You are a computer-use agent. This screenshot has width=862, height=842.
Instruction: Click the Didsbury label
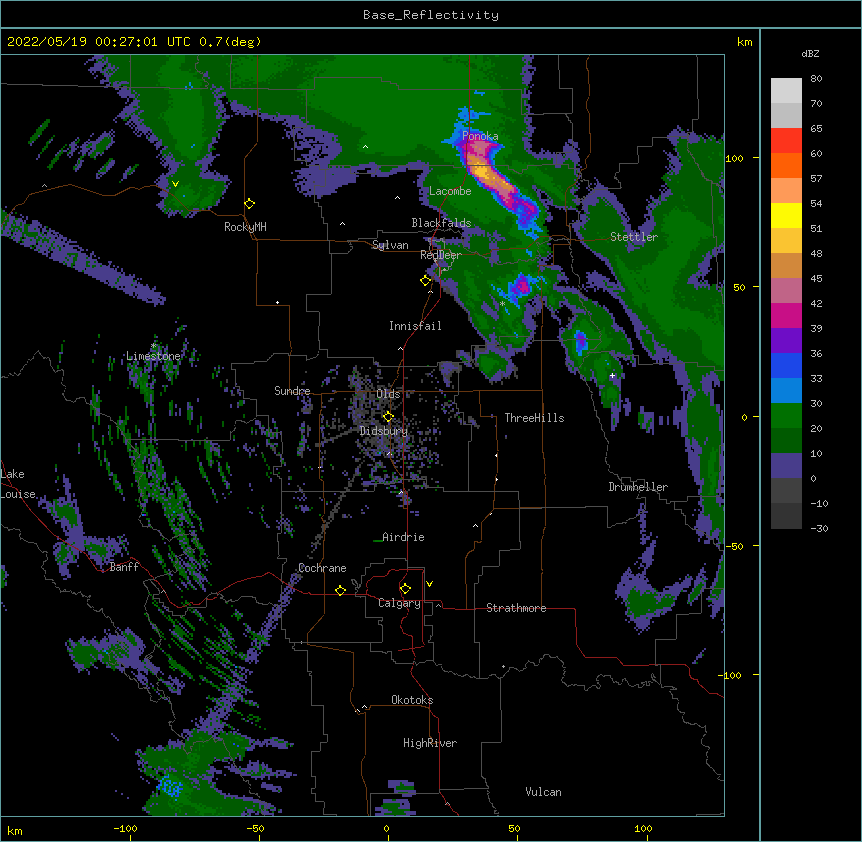click(384, 431)
